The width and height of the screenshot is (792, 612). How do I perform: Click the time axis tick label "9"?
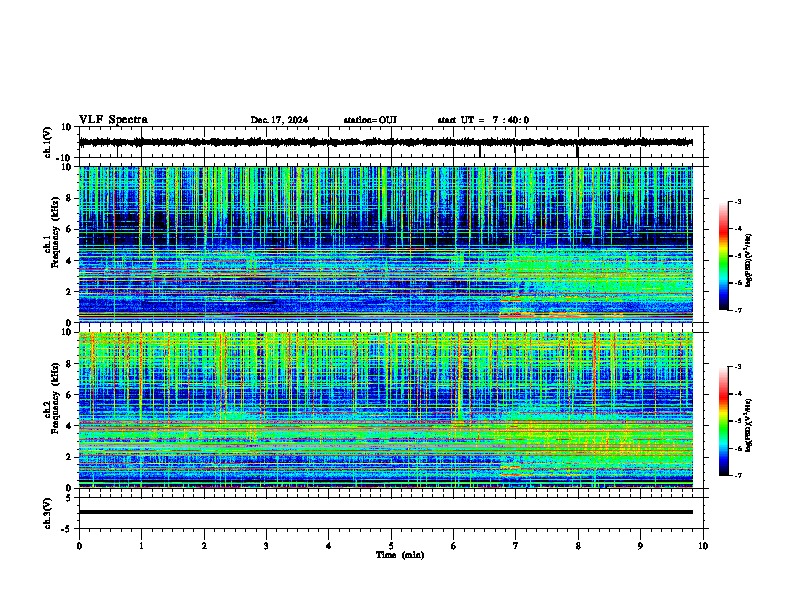640,546
